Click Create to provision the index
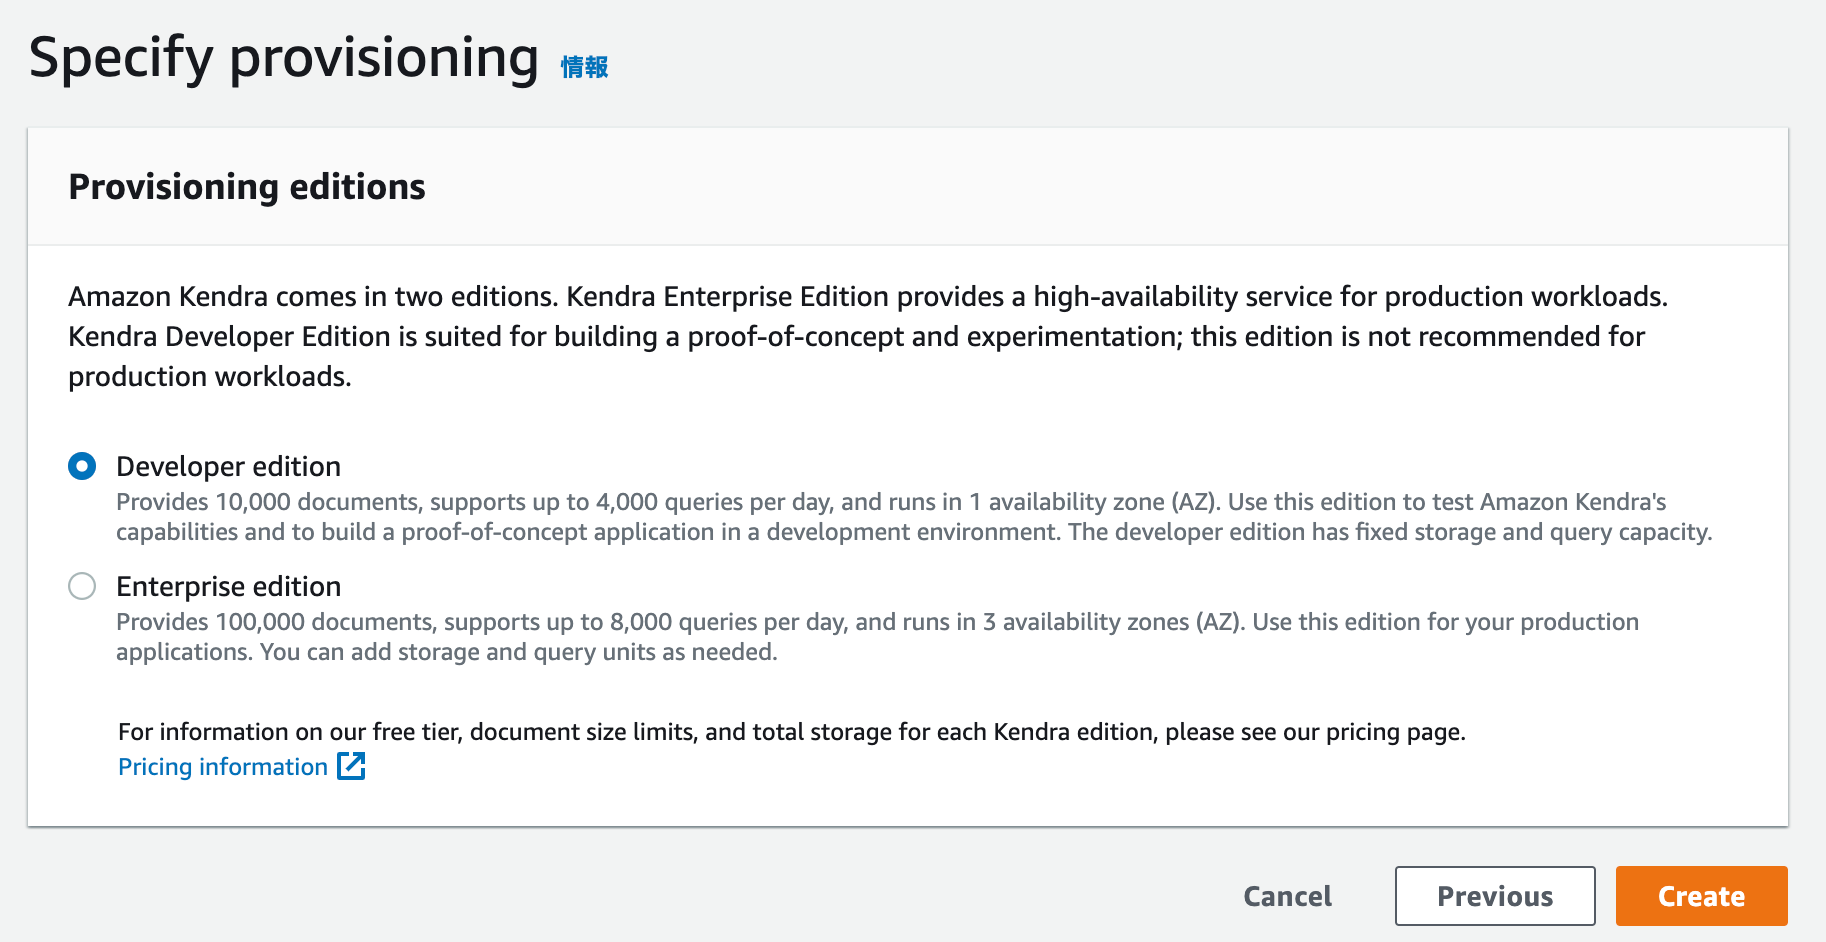The height and width of the screenshot is (942, 1826). [x=1701, y=895]
